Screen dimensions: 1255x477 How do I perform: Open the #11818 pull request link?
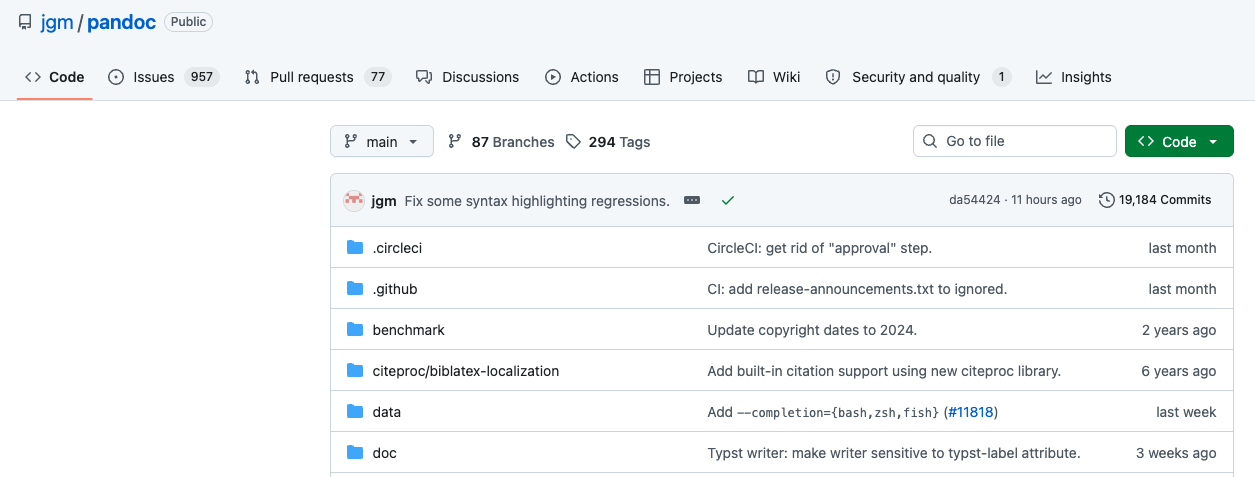pyautogui.click(x=971, y=412)
